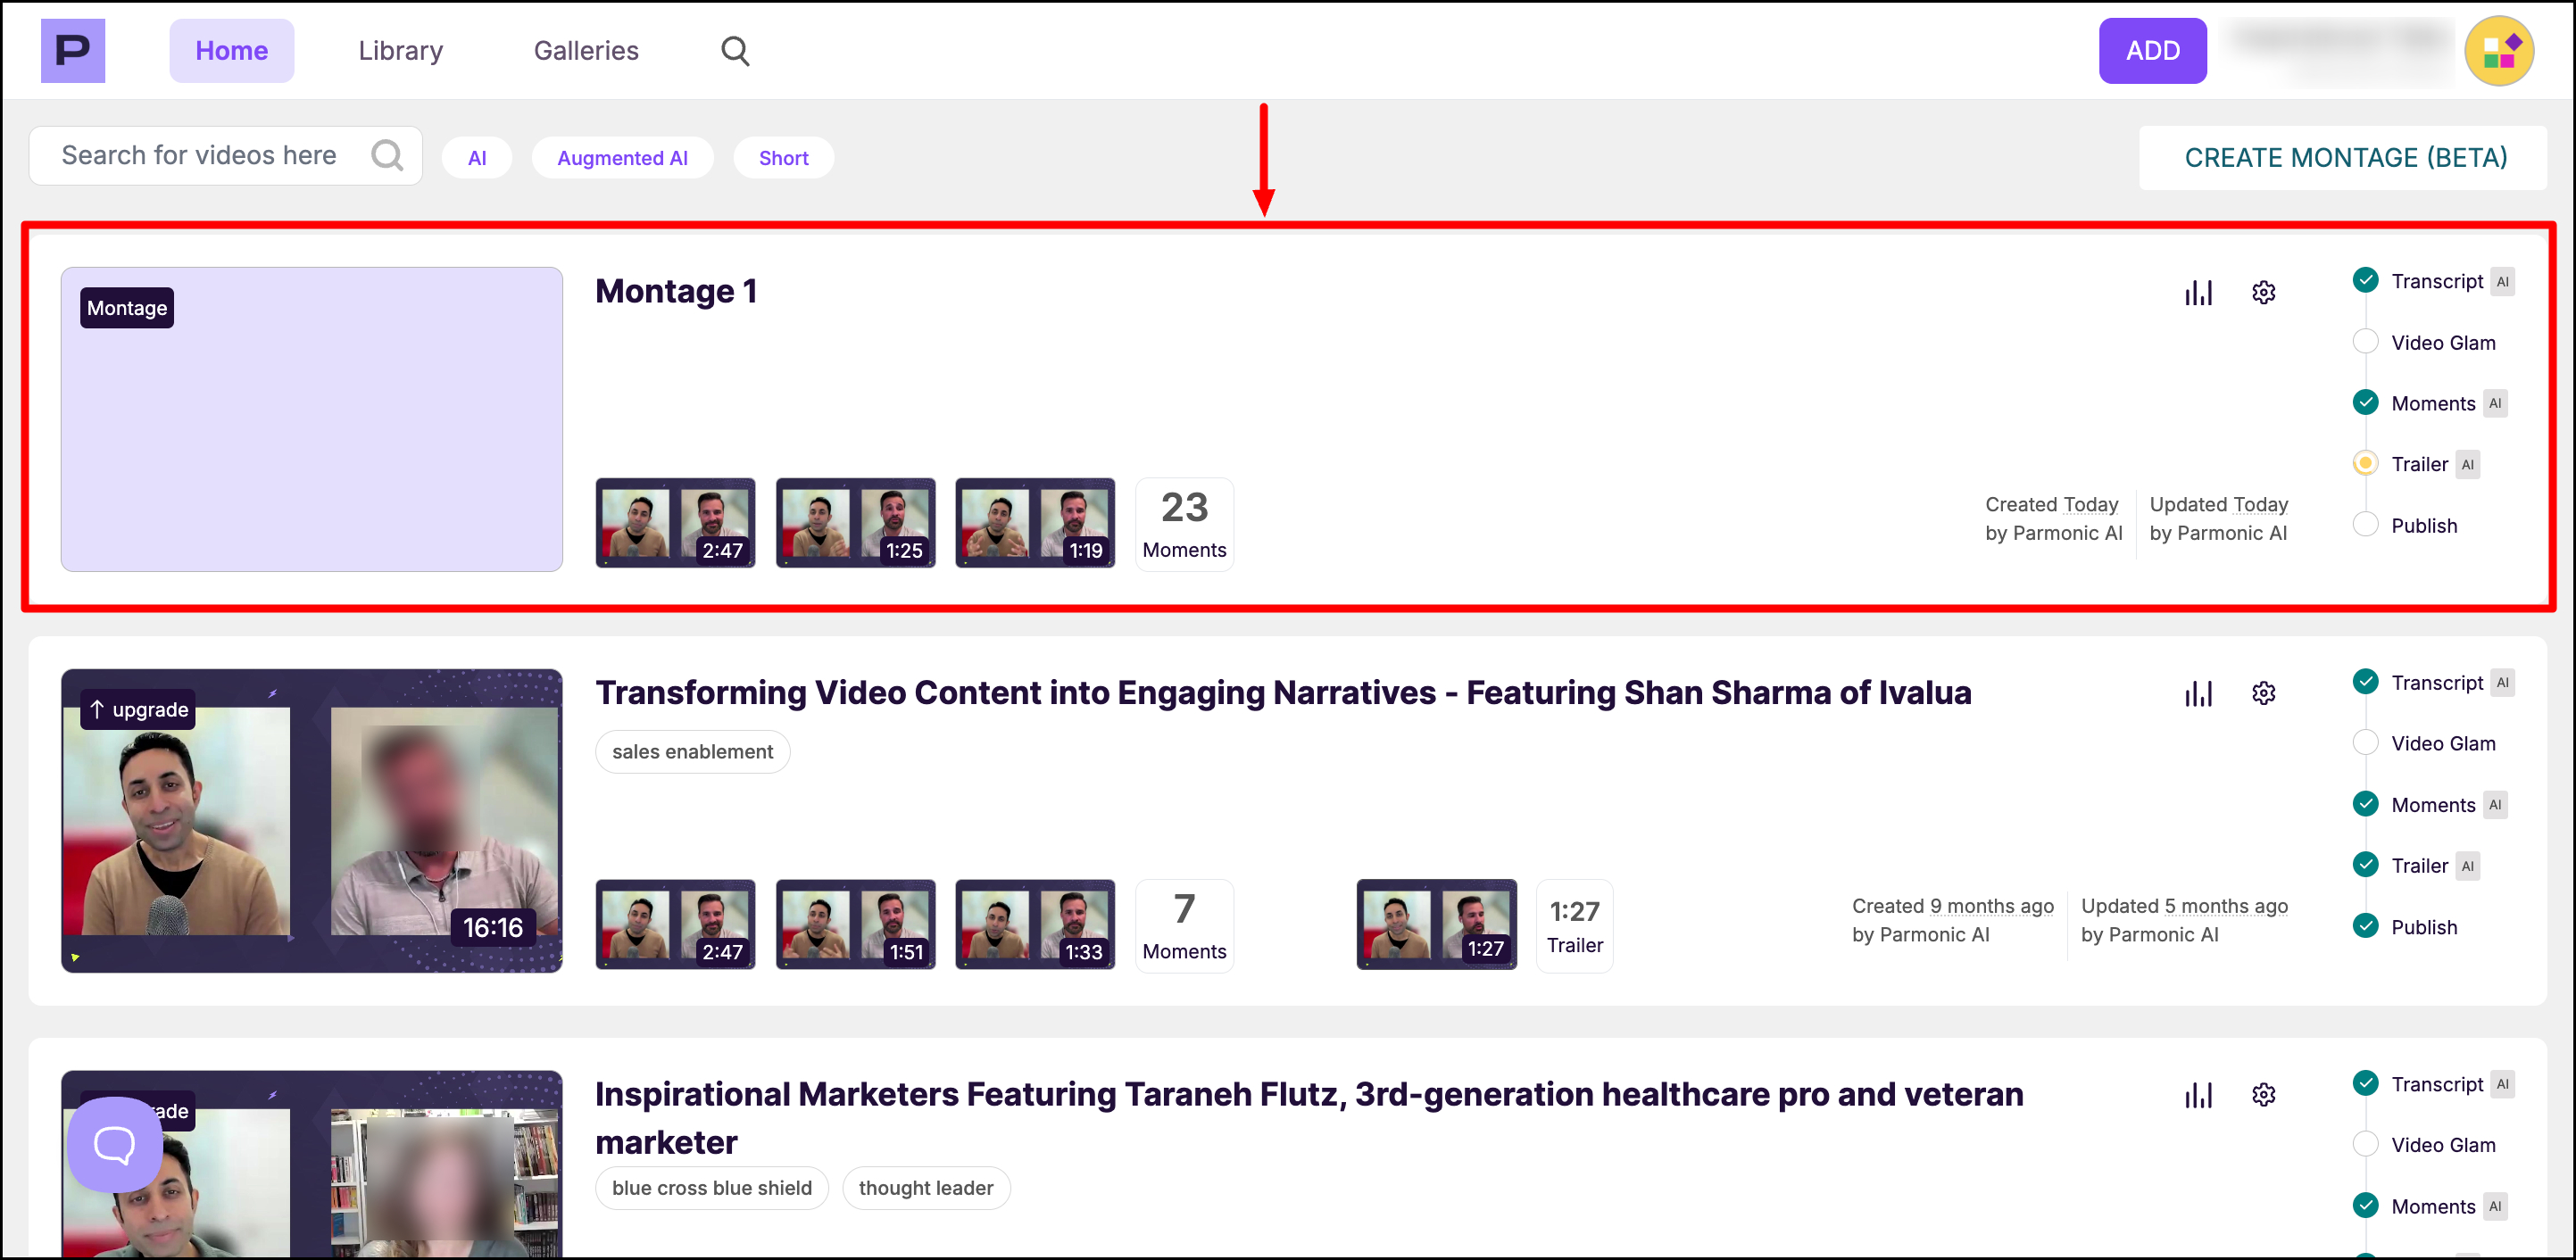Click the Transcript checkmark for Montage 1

pos(2365,281)
